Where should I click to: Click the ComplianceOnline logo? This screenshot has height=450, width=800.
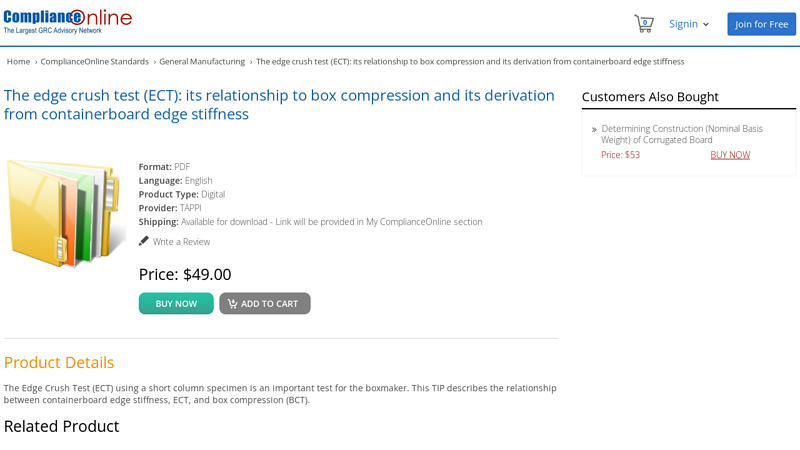[67, 20]
